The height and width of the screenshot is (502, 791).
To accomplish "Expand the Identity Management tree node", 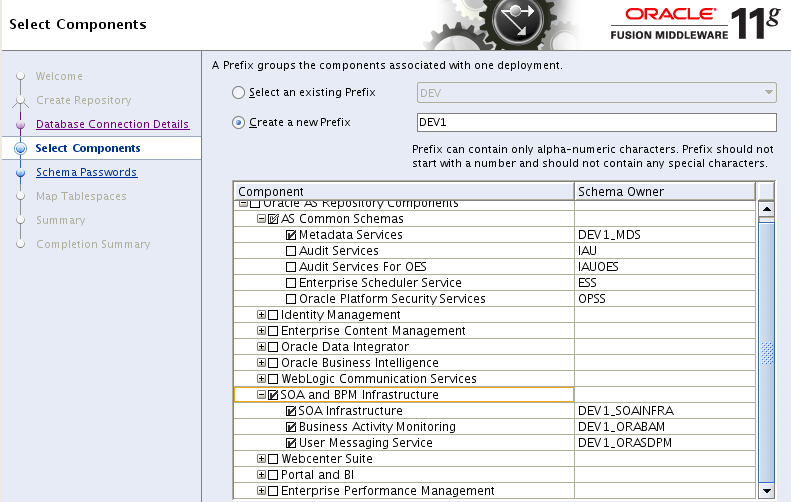I will (262, 315).
